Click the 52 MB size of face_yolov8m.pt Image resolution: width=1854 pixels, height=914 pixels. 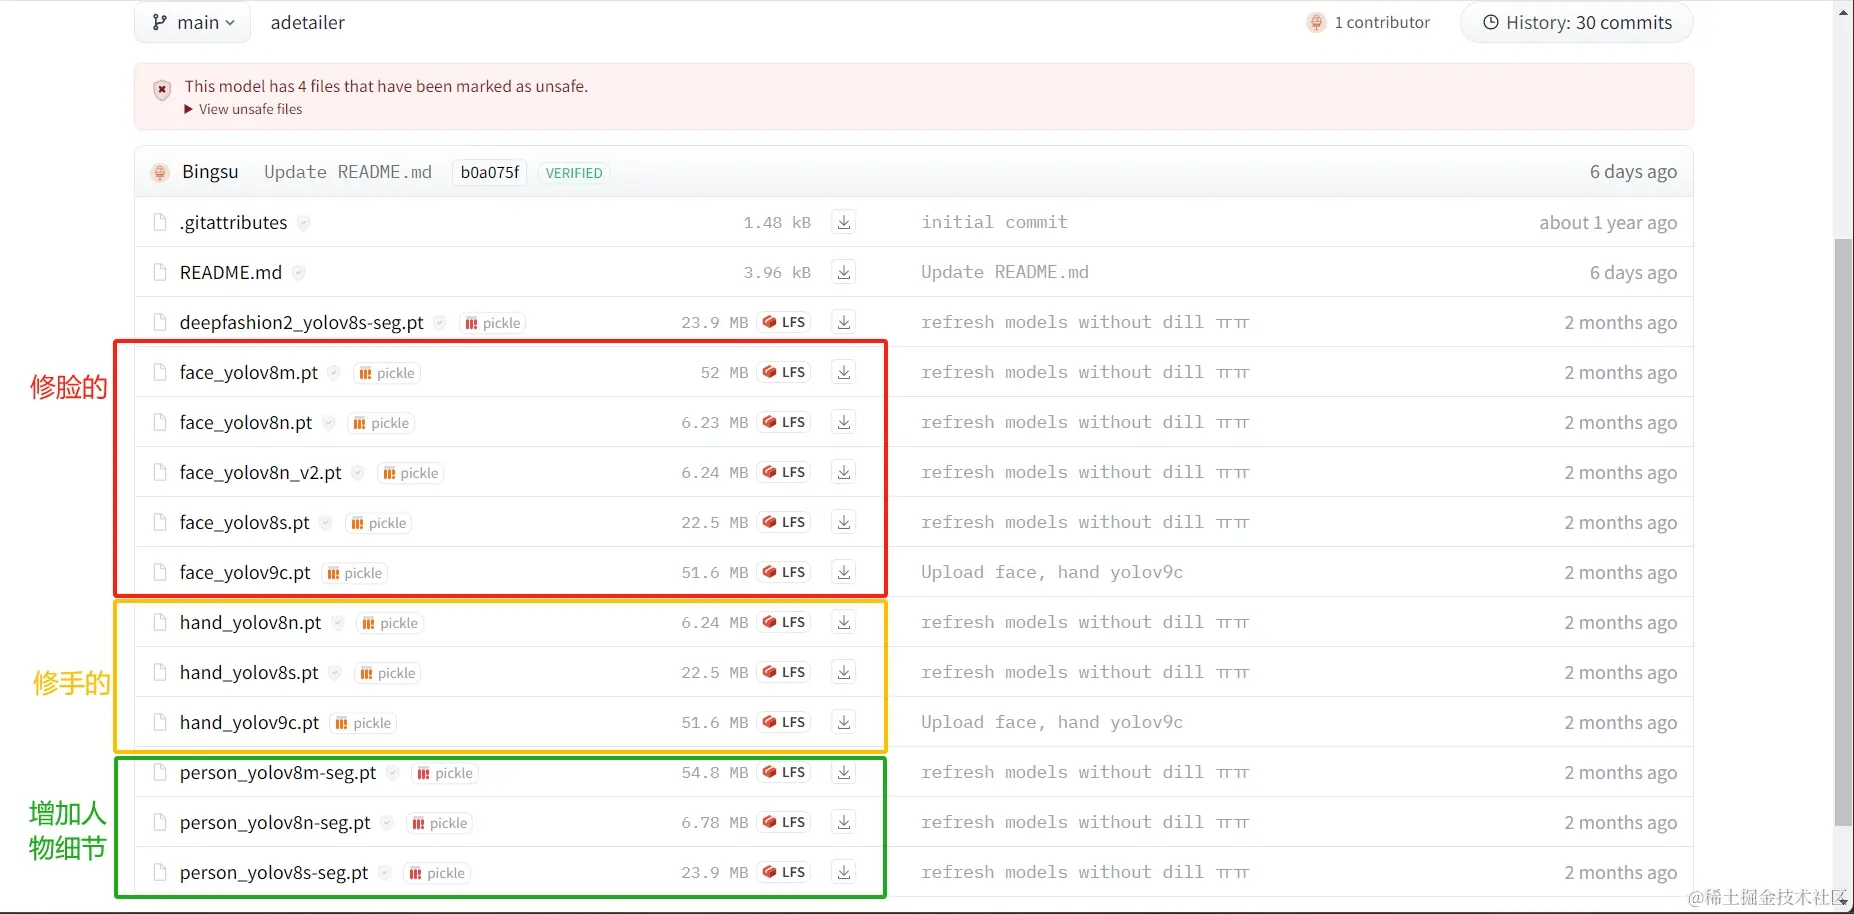724,372
